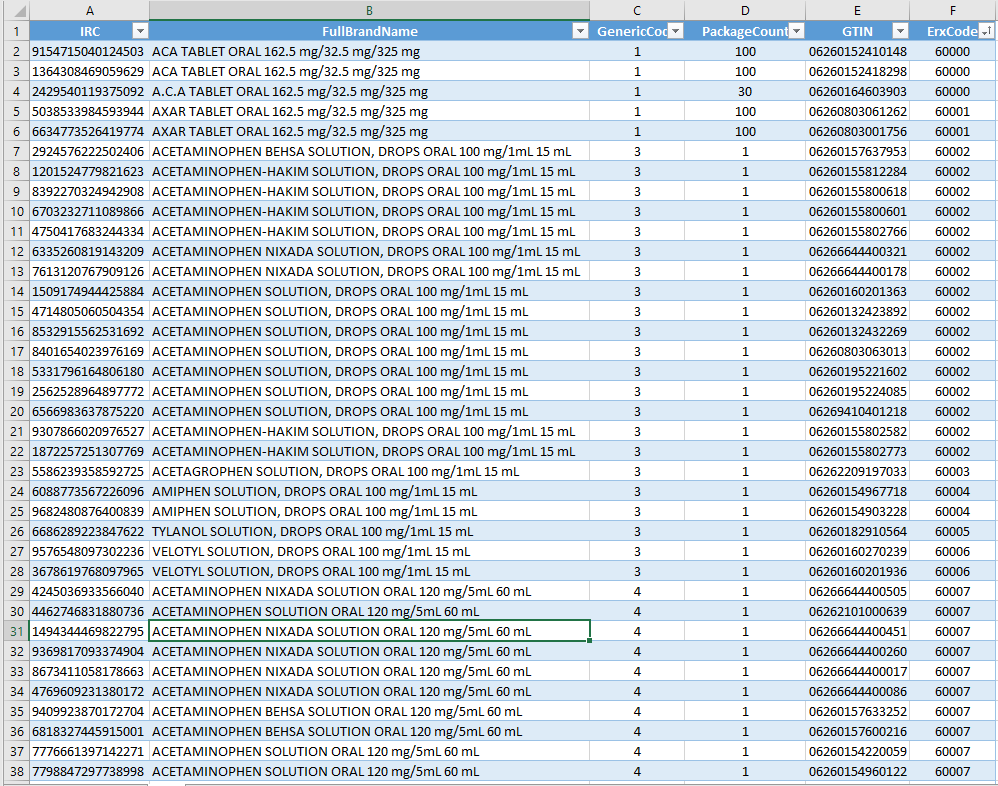This screenshot has width=998, height=786.
Task: Click AMIPHEN SOLUTION cell in row 24
Action: pos(369,491)
